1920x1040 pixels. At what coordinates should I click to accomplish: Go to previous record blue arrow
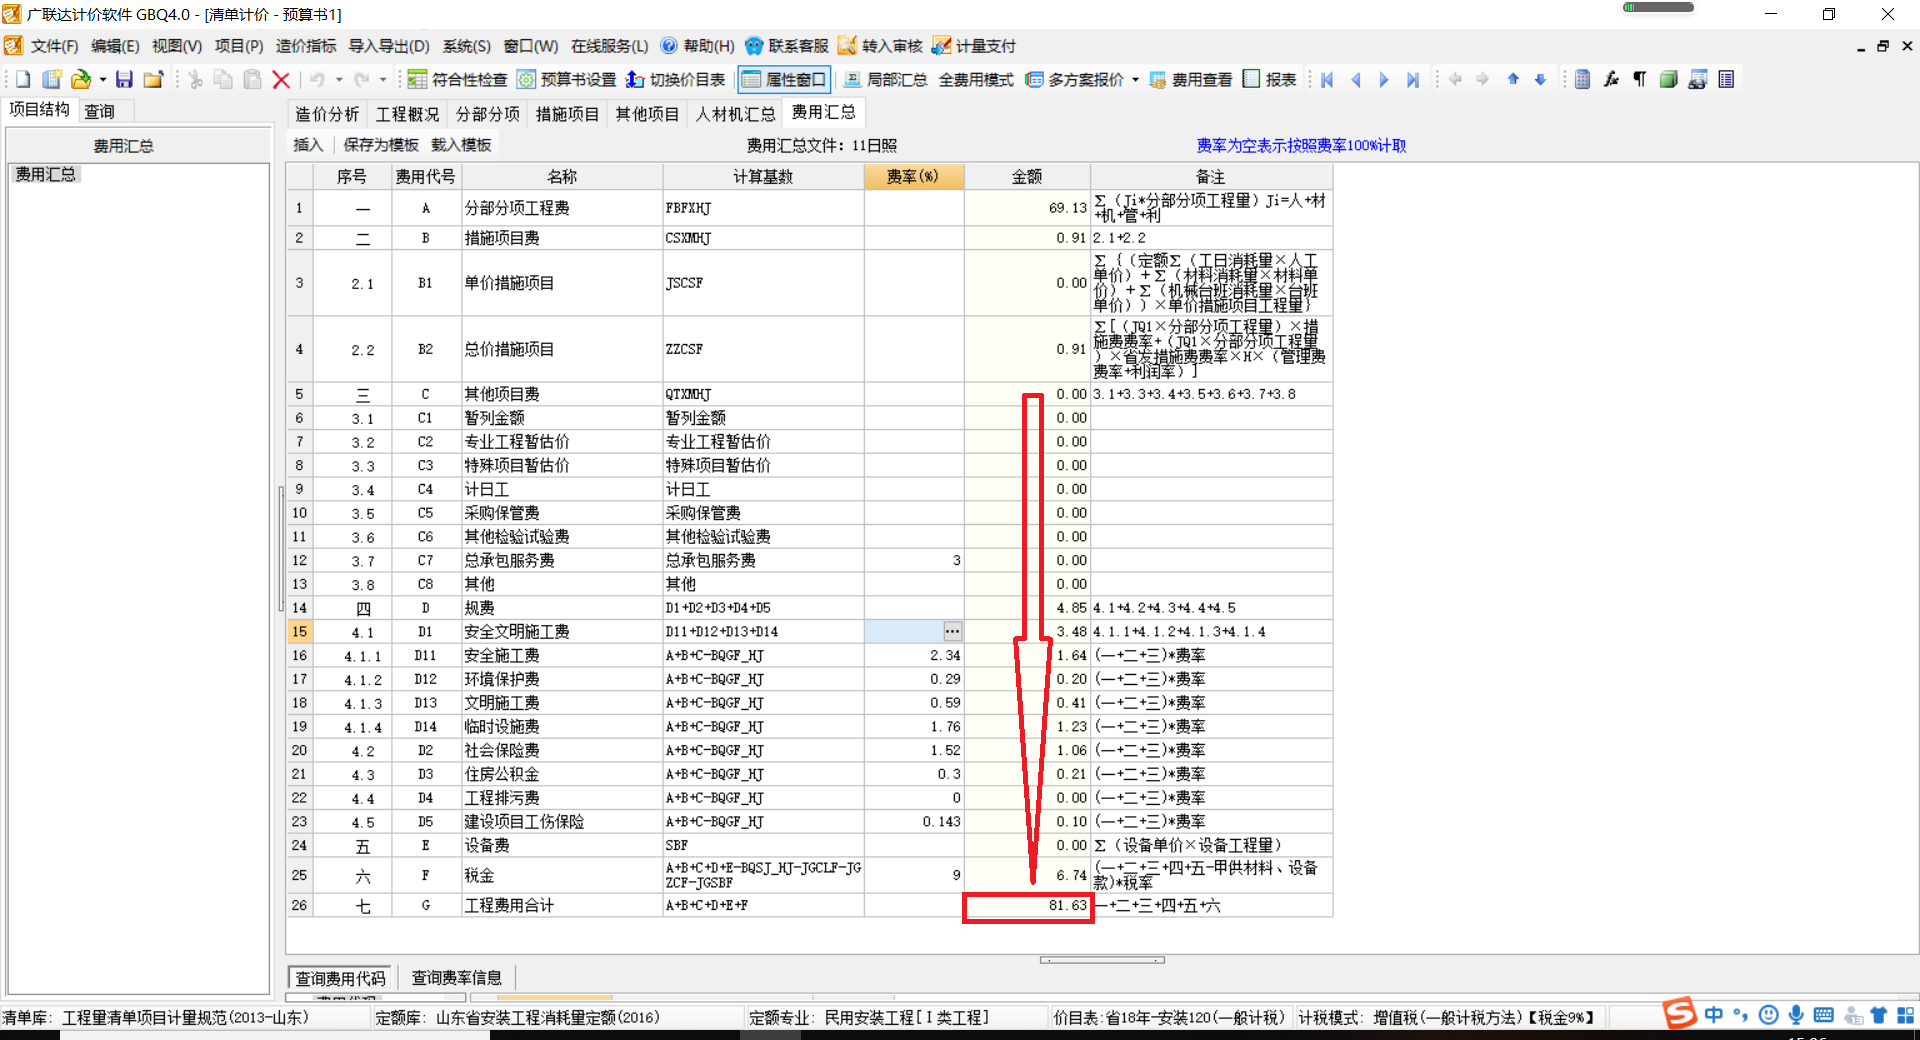point(1356,79)
